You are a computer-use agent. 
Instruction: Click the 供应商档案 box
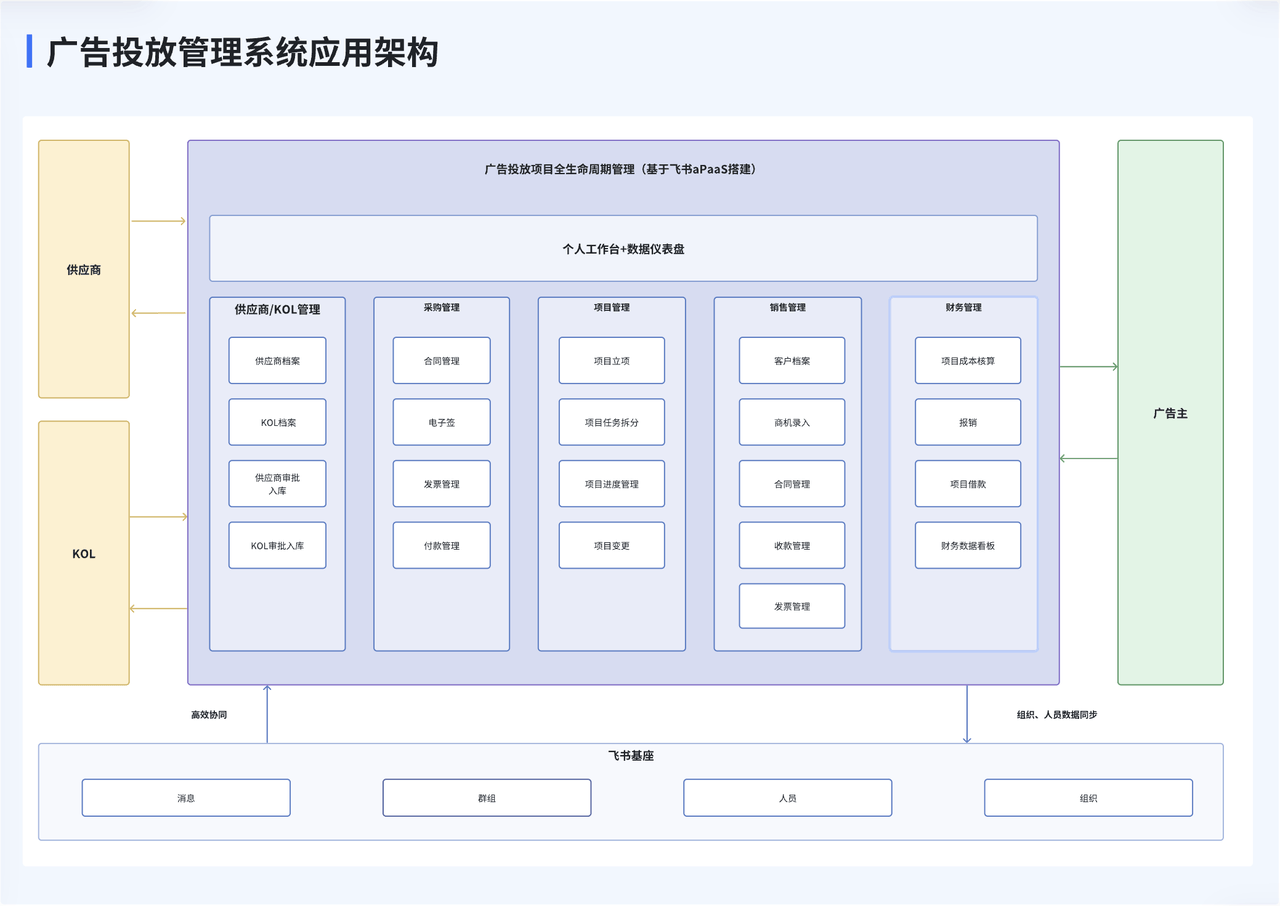point(277,360)
